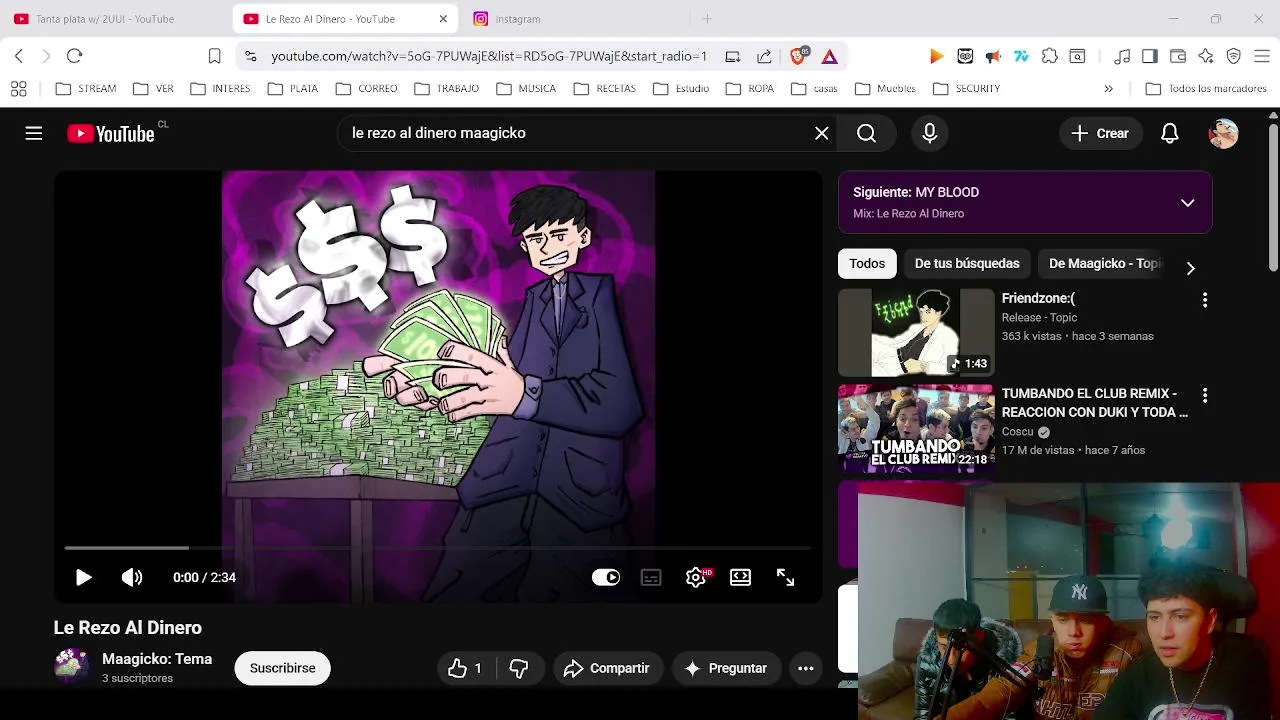The height and width of the screenshot is (720, 1280).
Task: Click the address bar URL
Action: coord(489,57)
